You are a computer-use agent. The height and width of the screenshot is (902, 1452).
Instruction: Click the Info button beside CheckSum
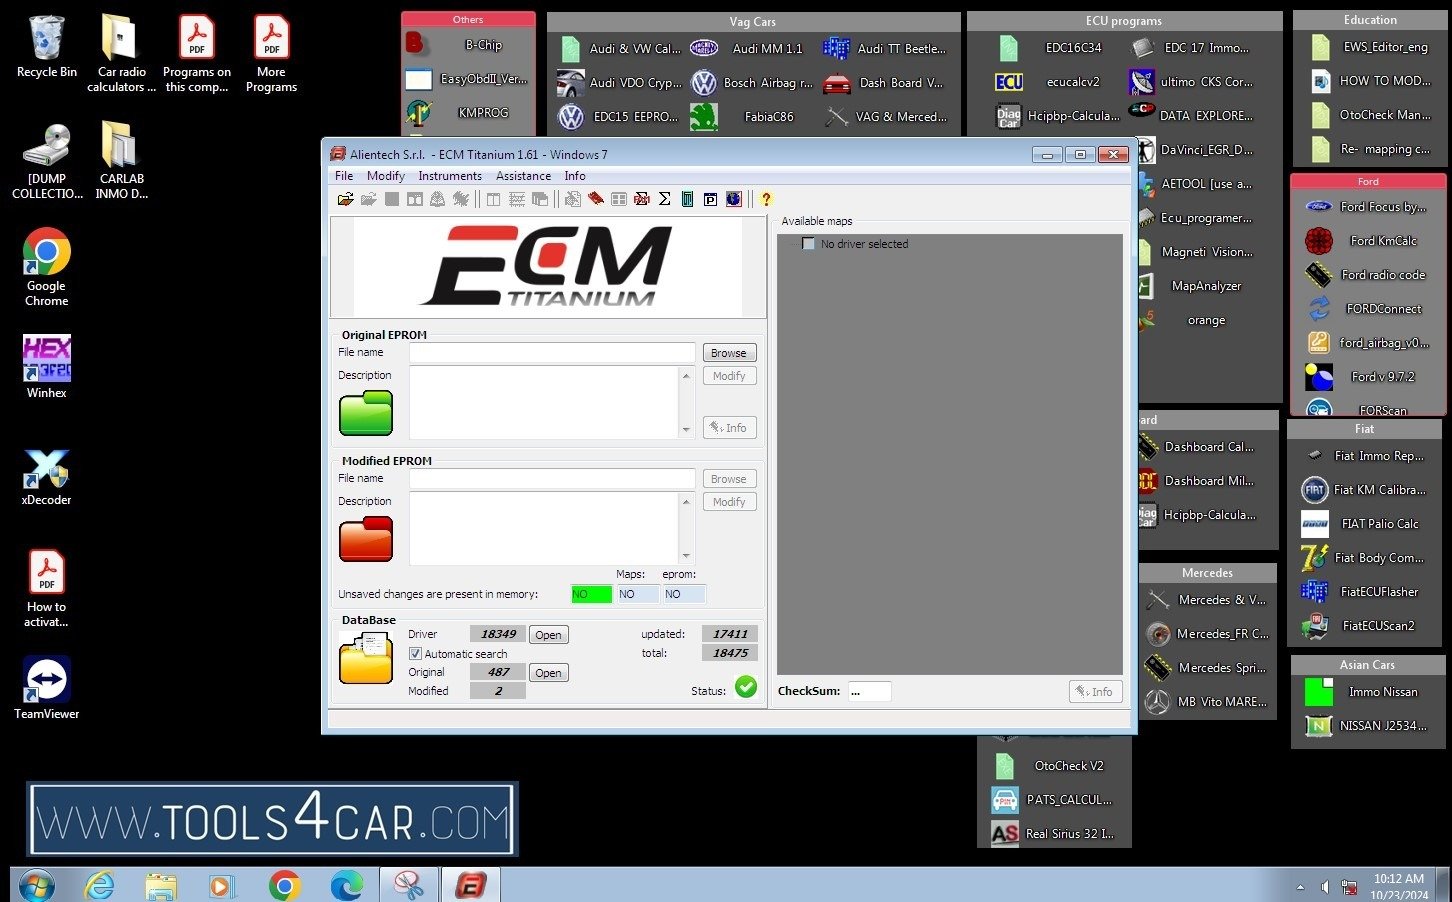pyautogui.click(x=1096, y=691)
